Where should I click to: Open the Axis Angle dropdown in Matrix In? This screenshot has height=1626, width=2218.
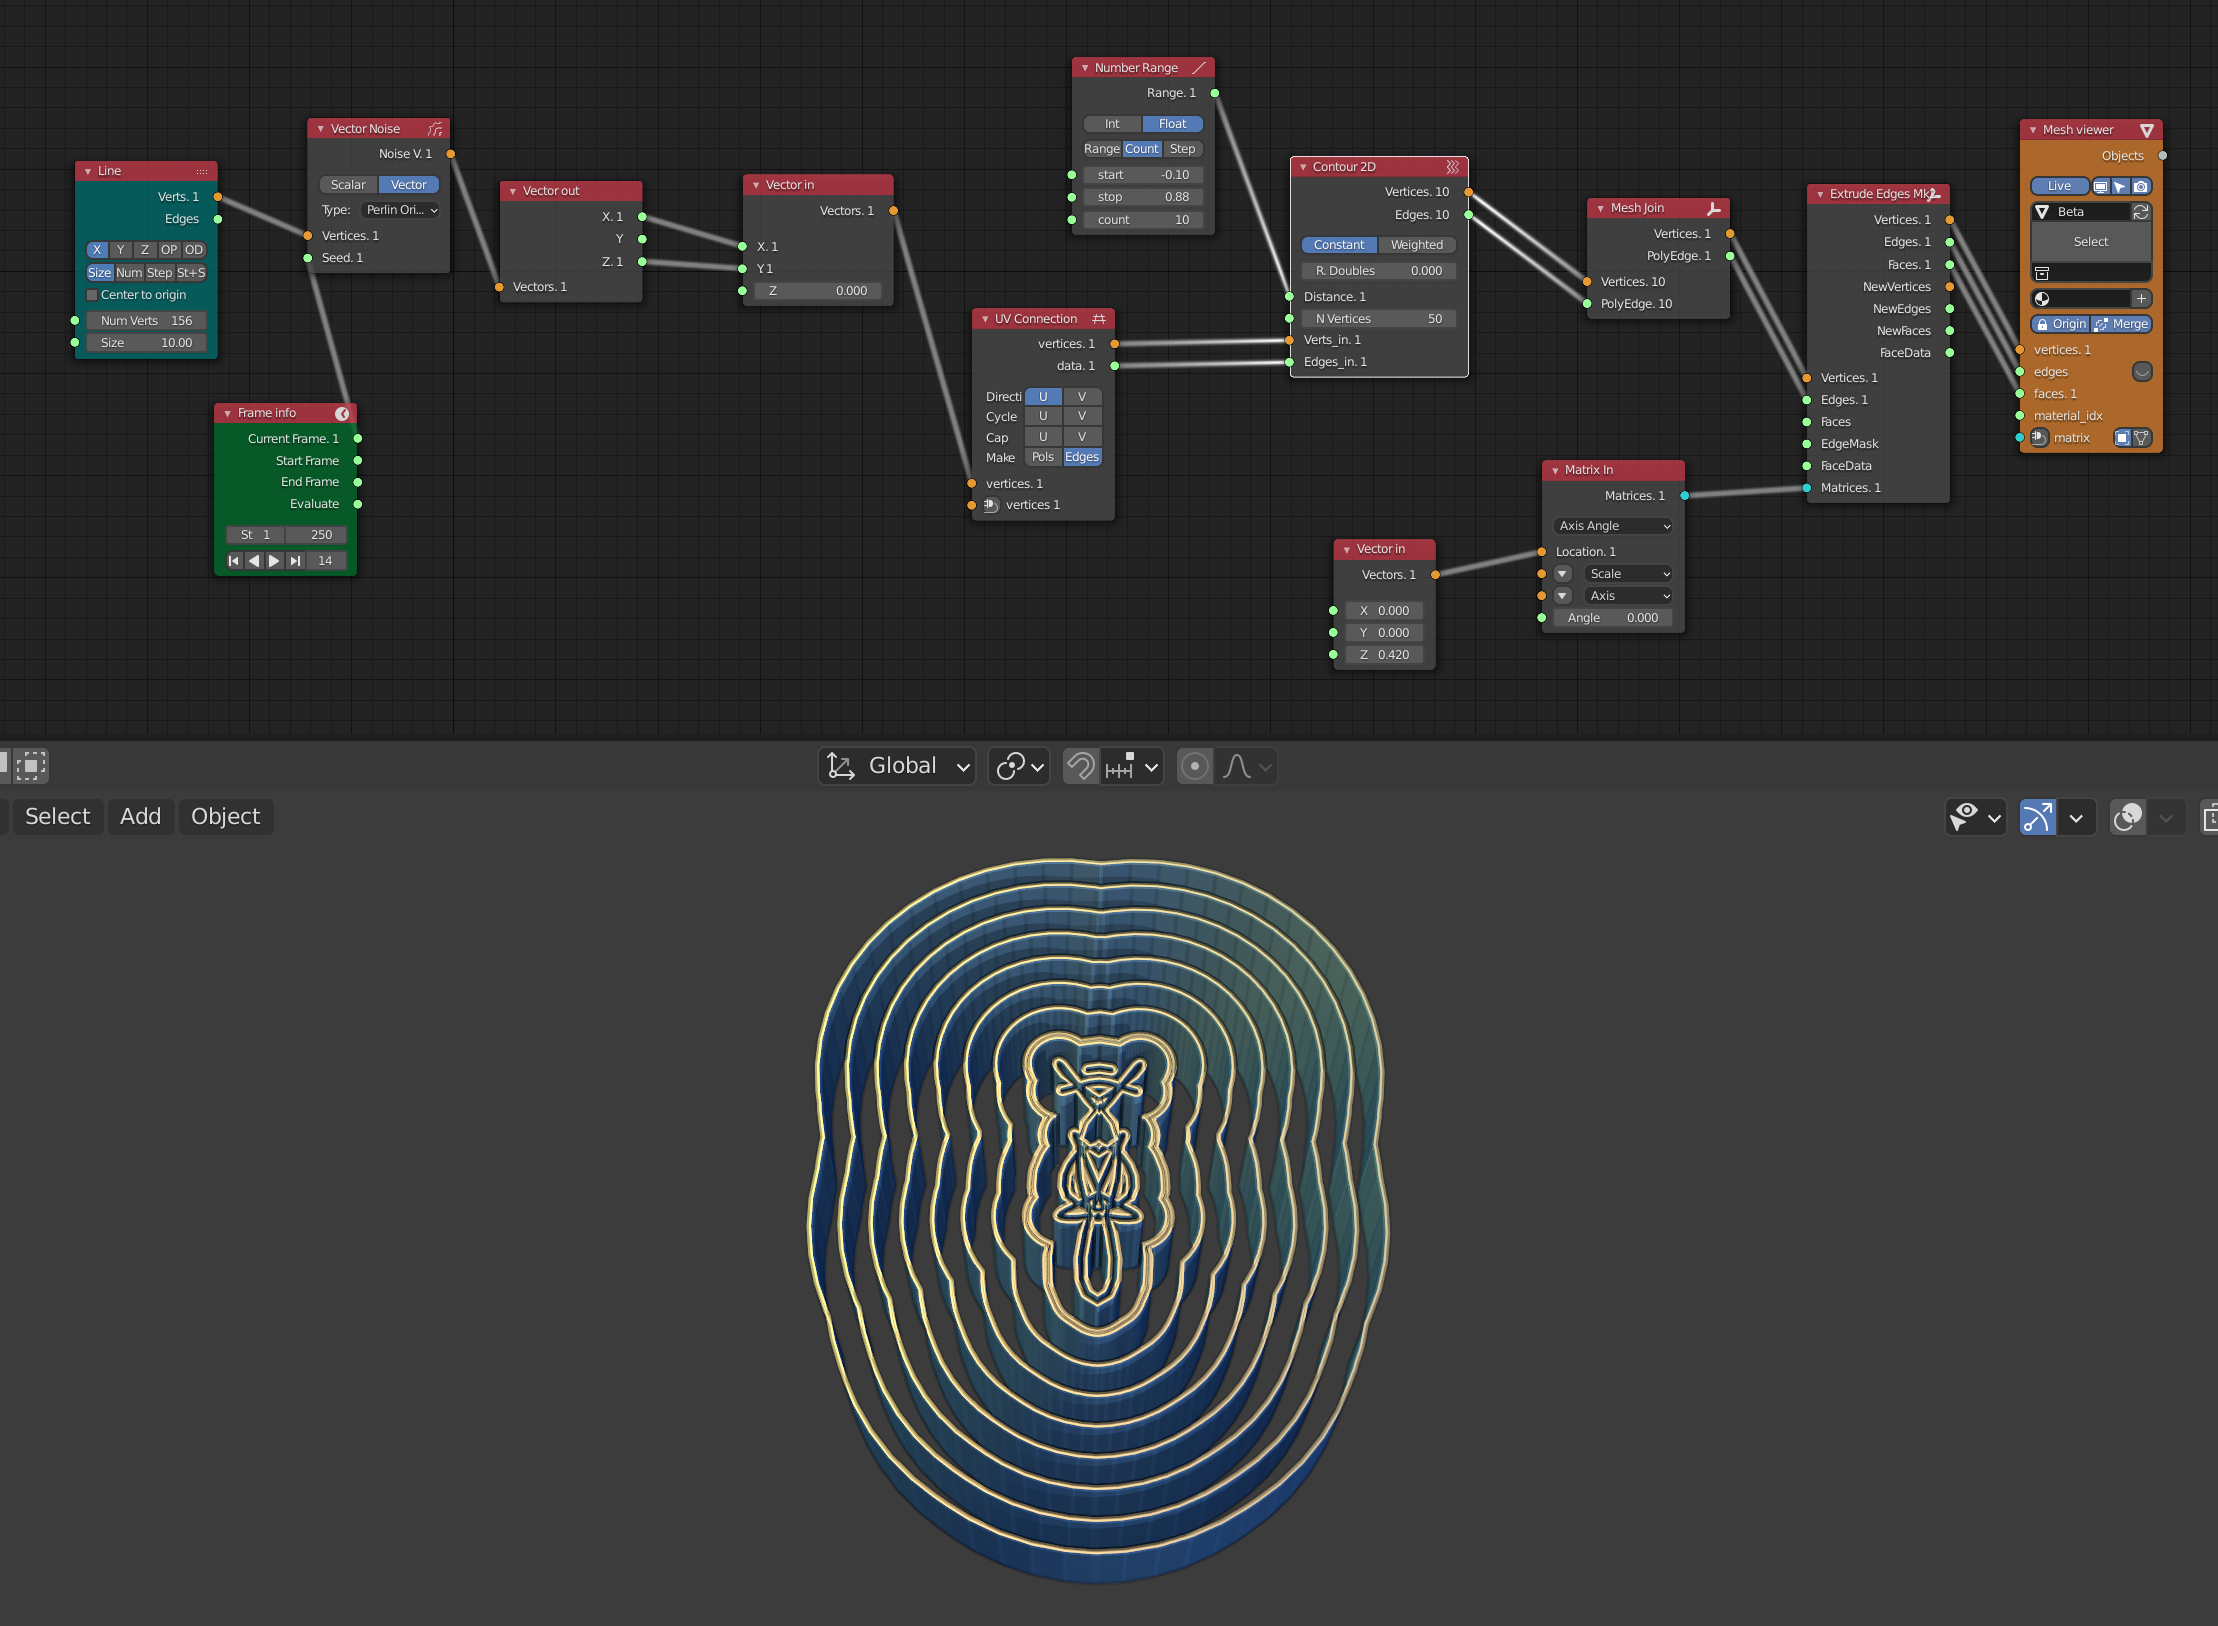(1612, 525)
